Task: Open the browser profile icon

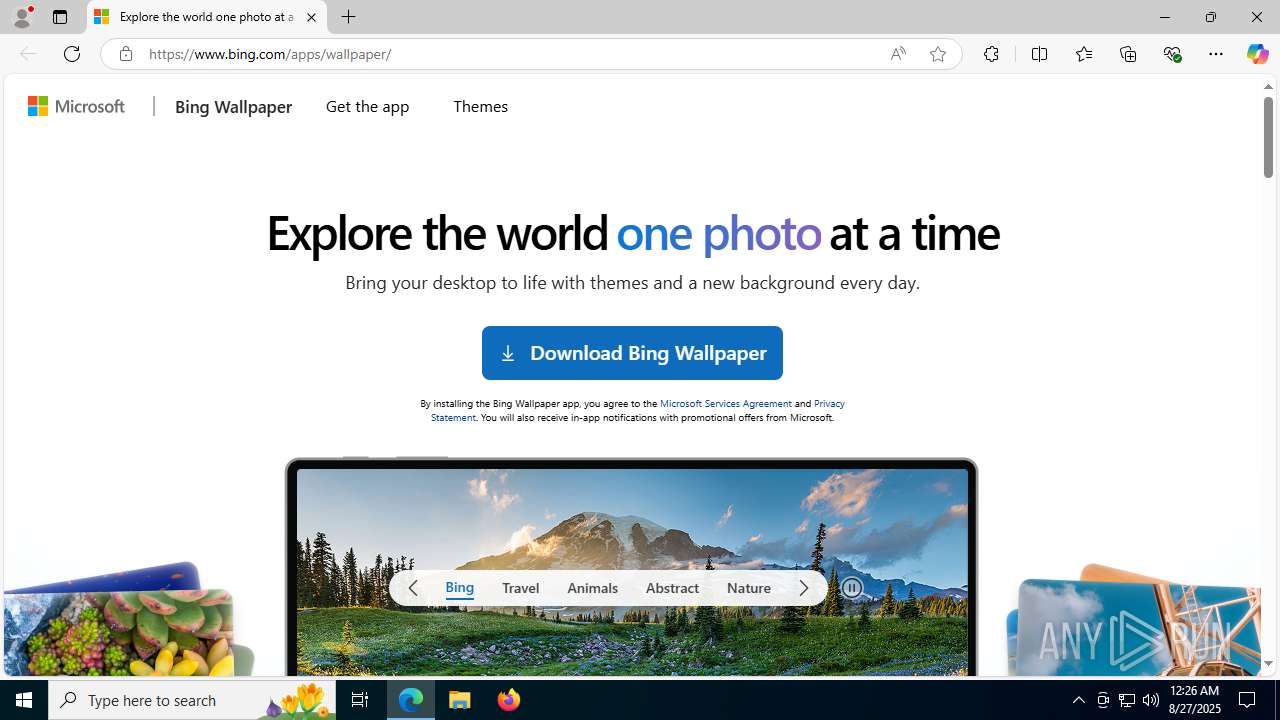Action: (22, 17)
